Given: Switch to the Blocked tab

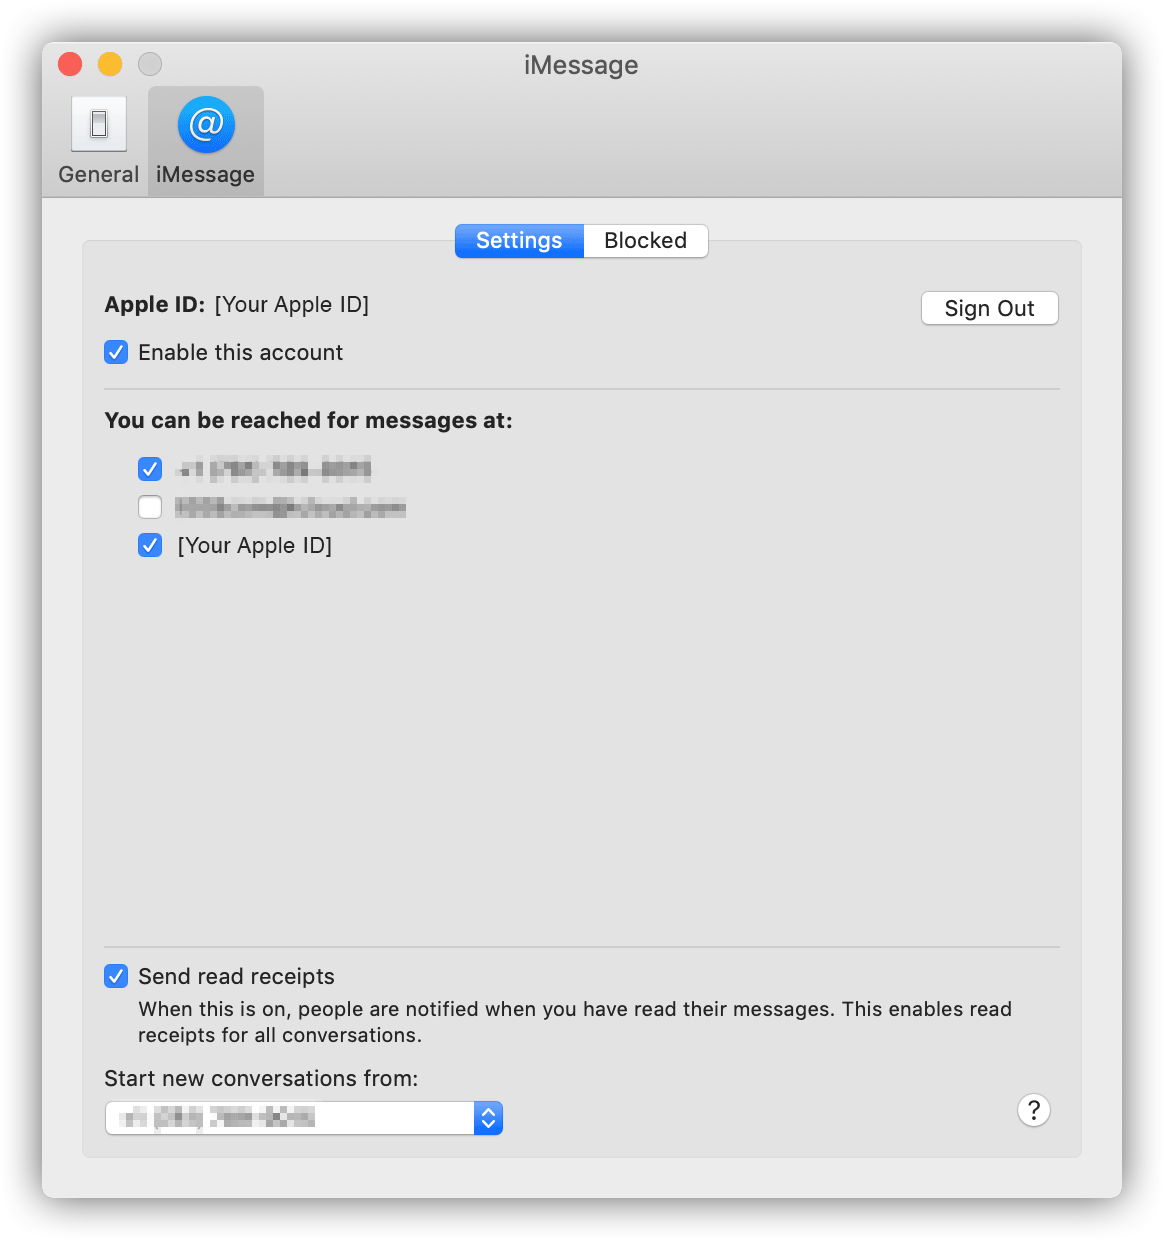Looking at the screenshot, I should point(646,241).
